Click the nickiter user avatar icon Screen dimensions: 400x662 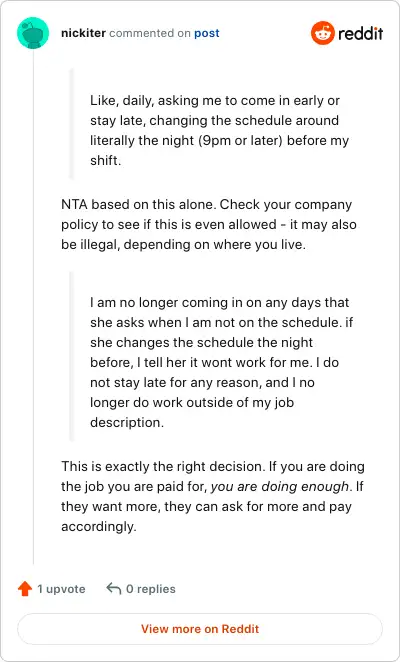[33, 33]
